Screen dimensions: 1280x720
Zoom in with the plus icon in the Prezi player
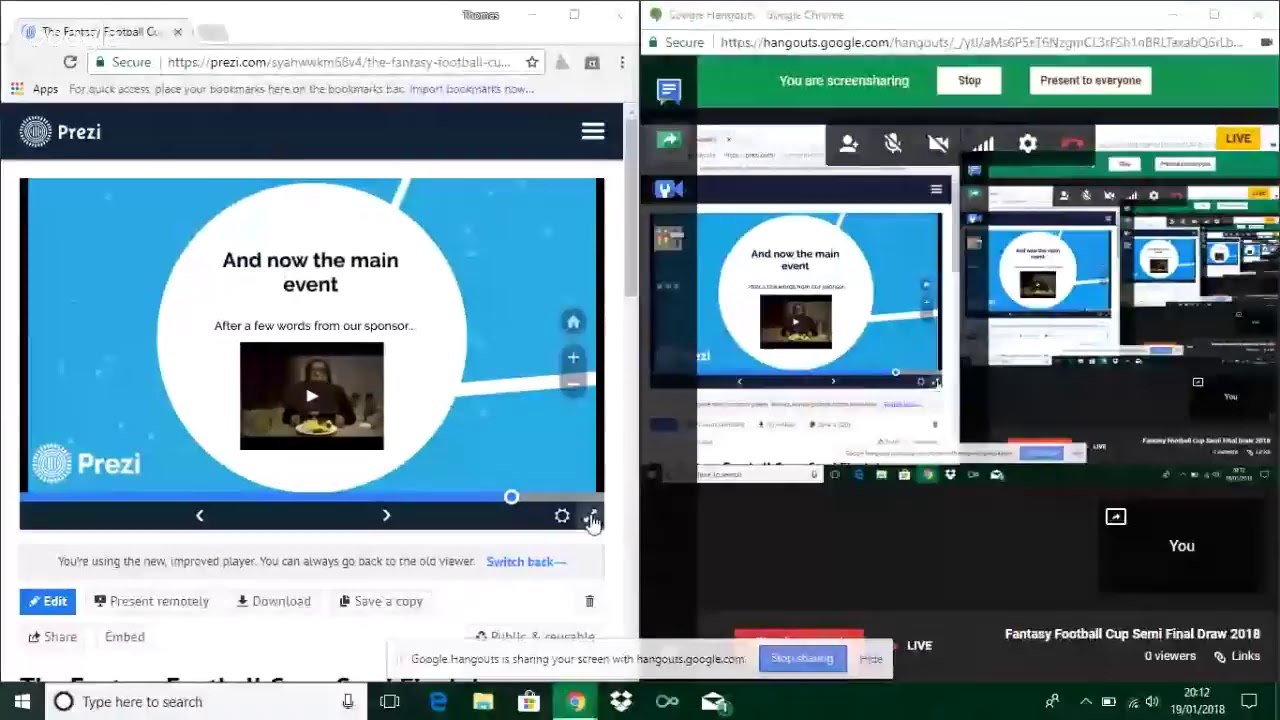pos(573,357)
